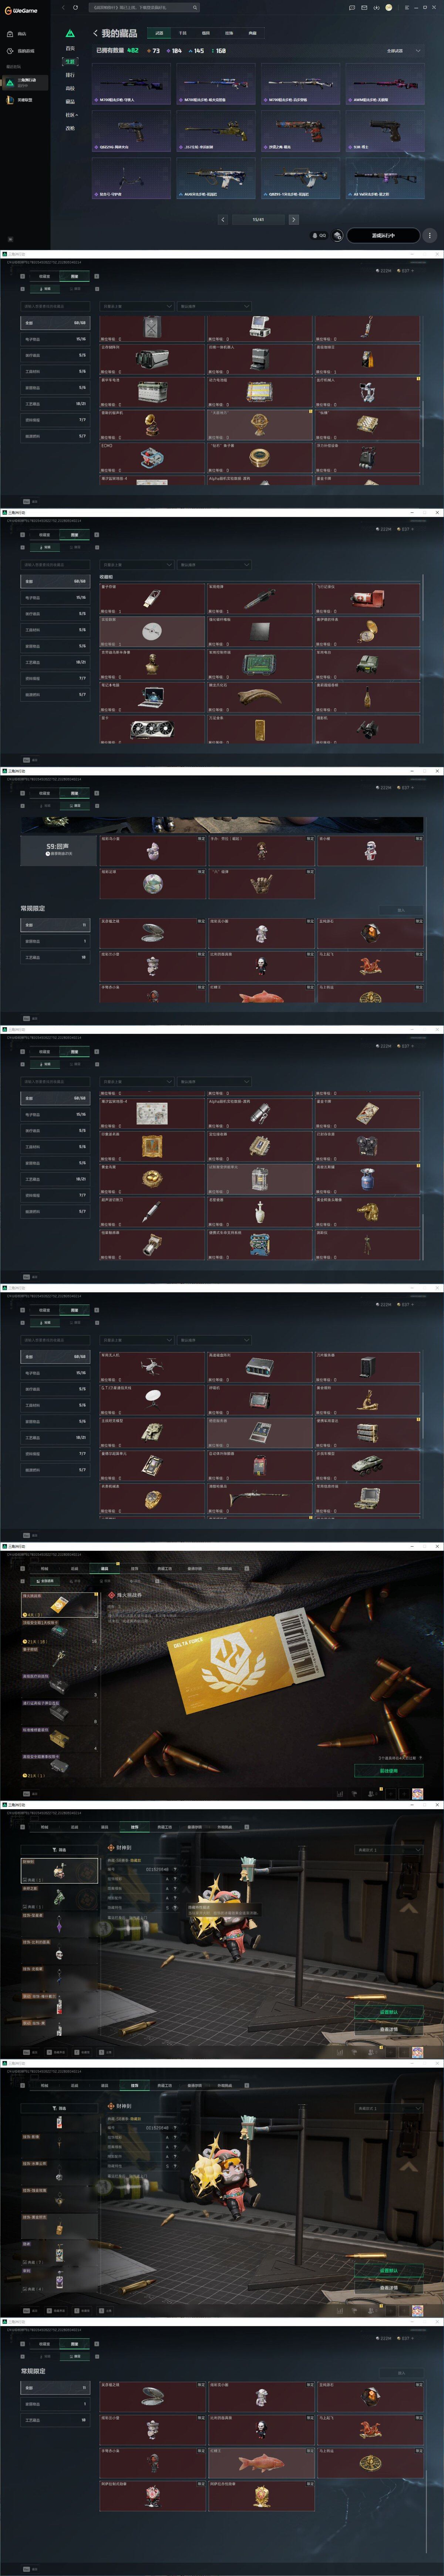Click the 游戏运行中 button
The width and height of the screenshot is (444, 2576).
383,236
